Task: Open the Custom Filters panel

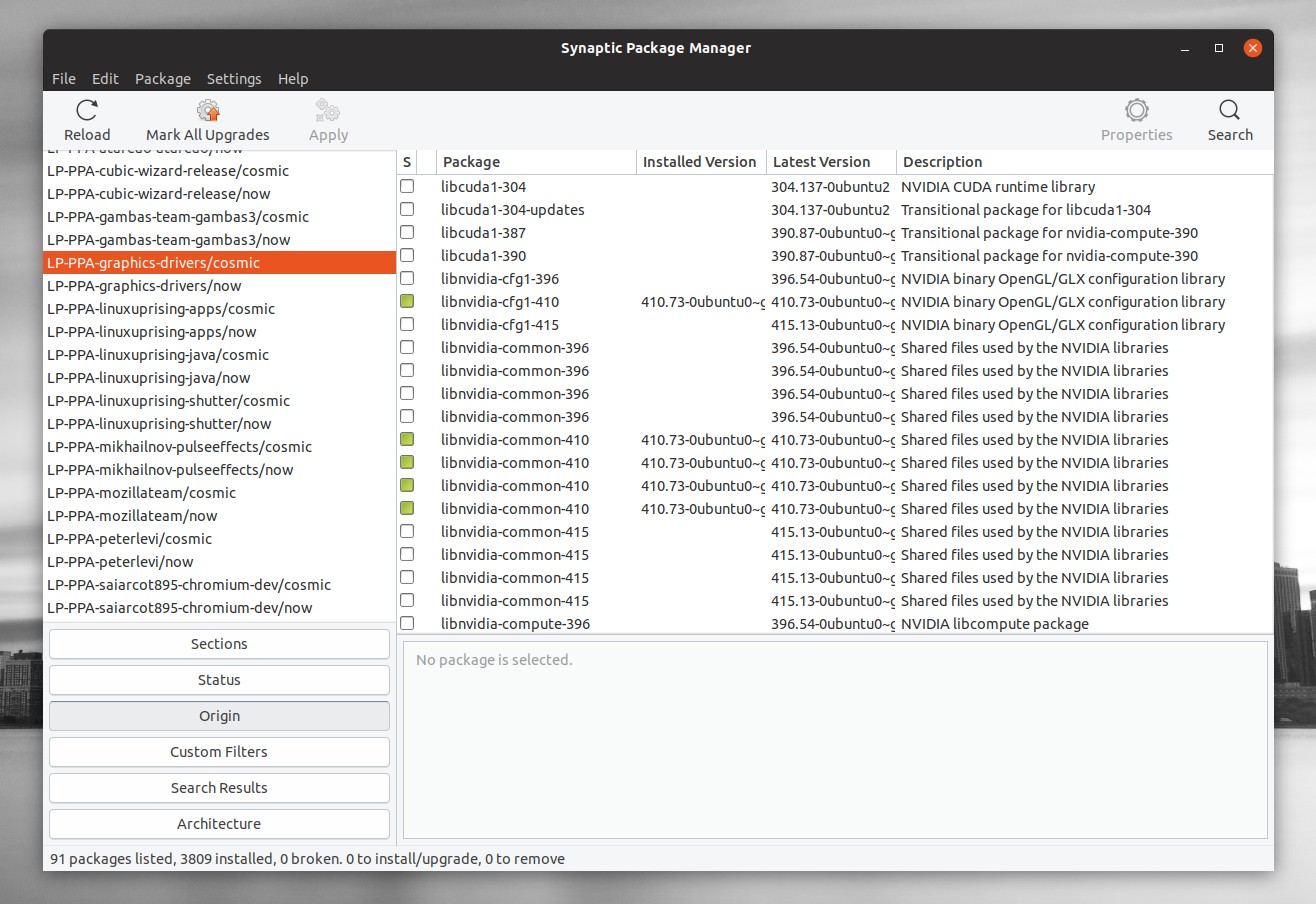Action: [218, 751]
